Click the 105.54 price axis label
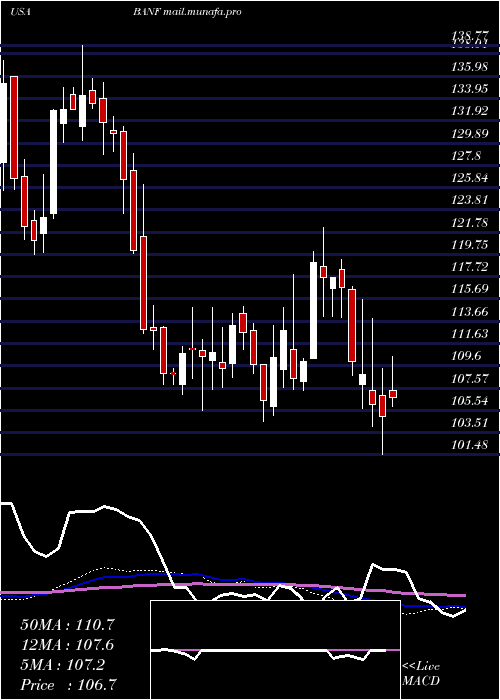 (469, 400)
